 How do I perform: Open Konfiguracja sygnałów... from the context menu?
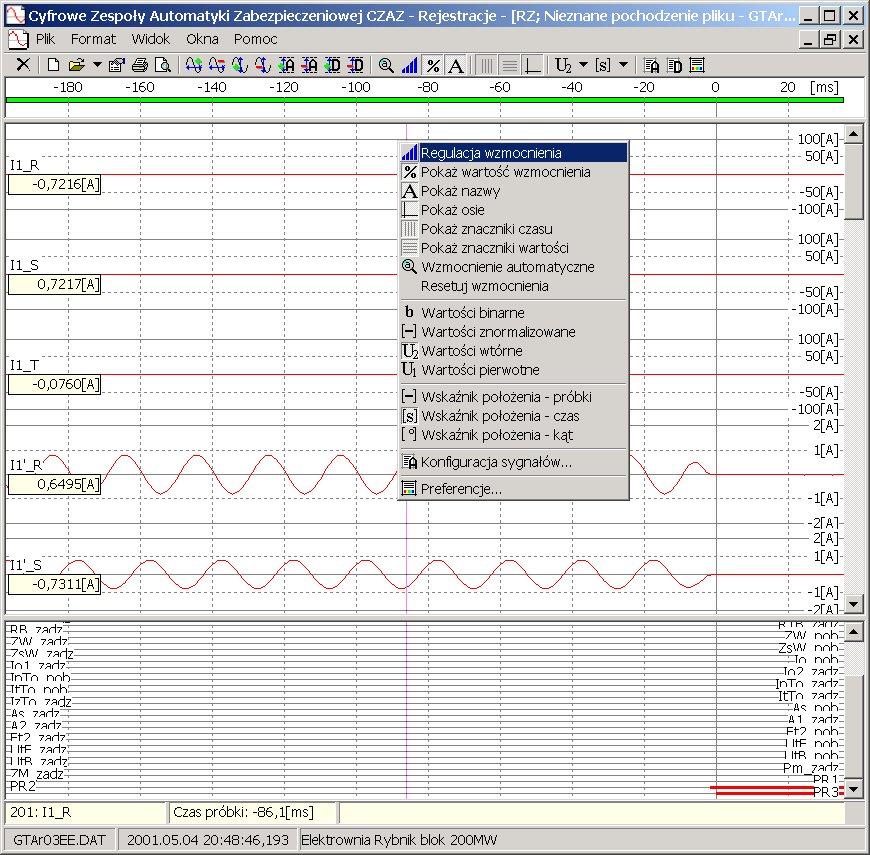point(514,462)
